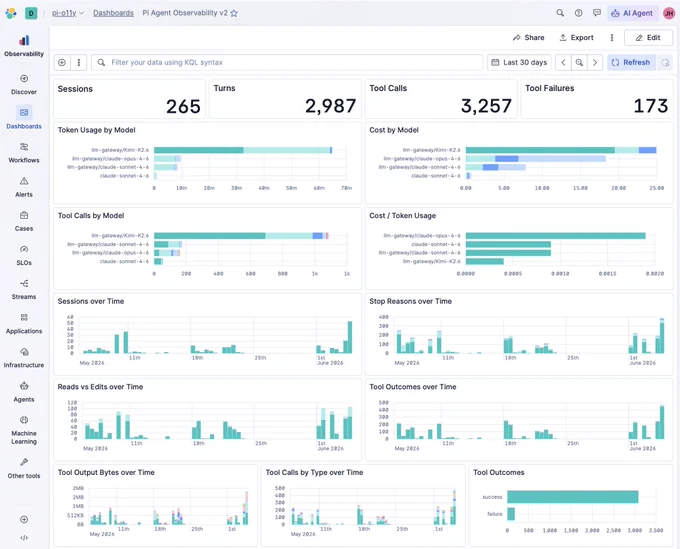Viewport: 680px width, 549px height.
Task: Star the Pi Agent Observability v2 dashboard
Action: click(x=234, y=13)
